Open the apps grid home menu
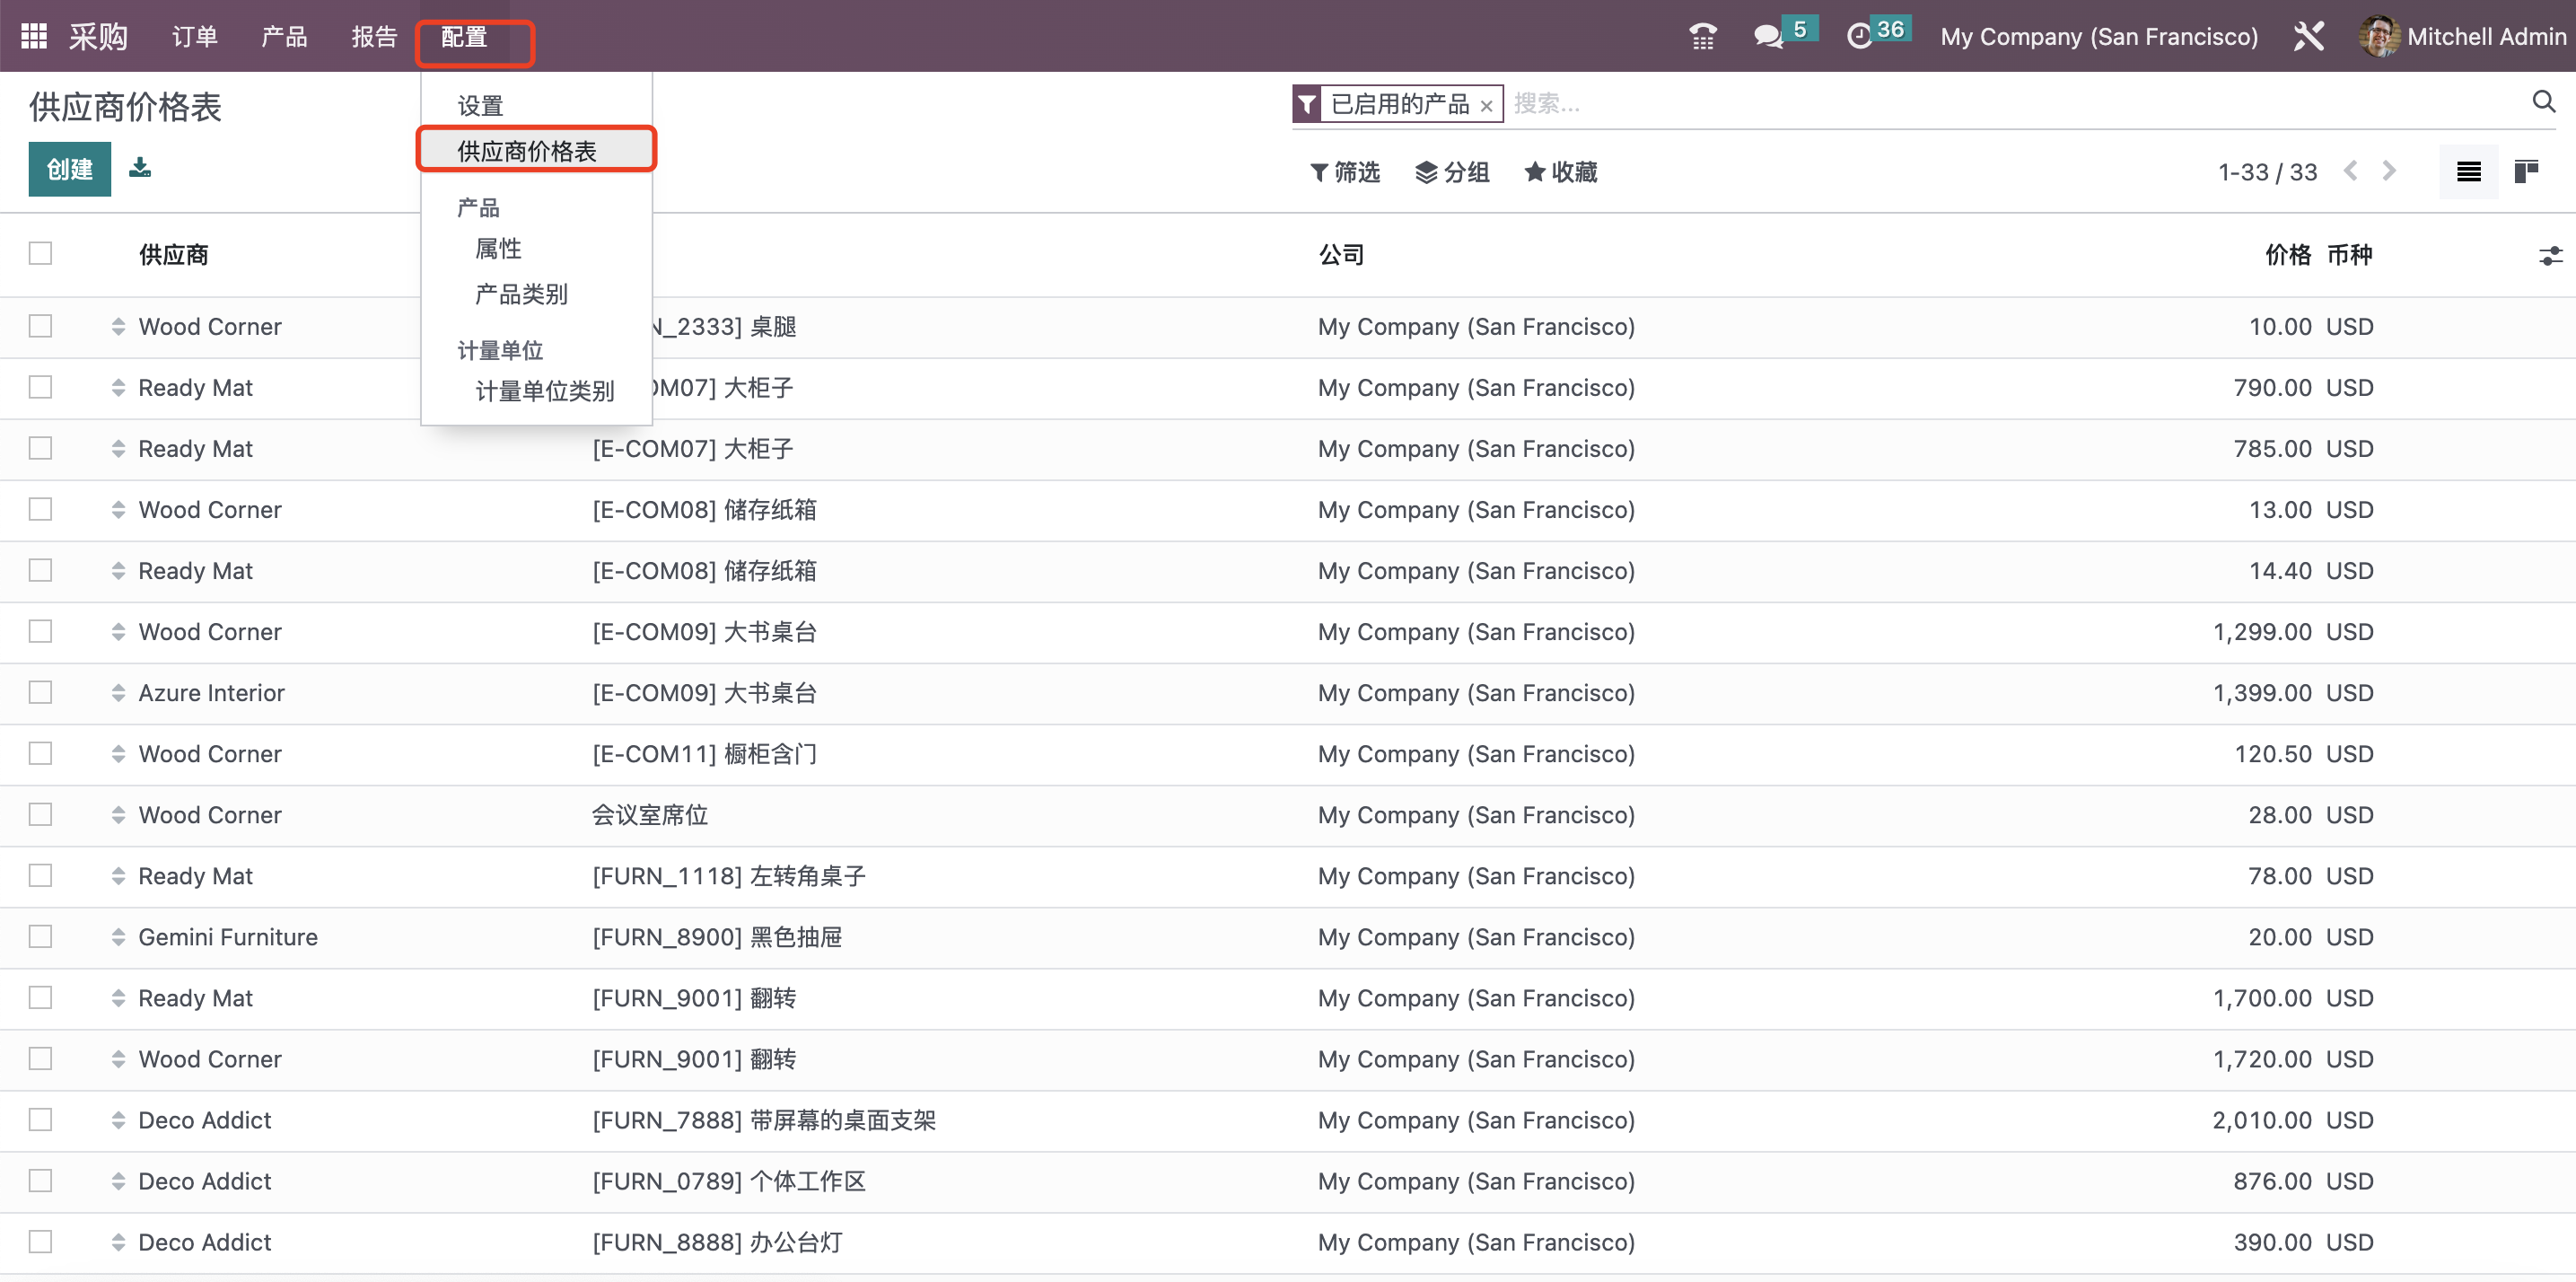This screenshot has height=1282, width=2576. click(x=34, y=36)
